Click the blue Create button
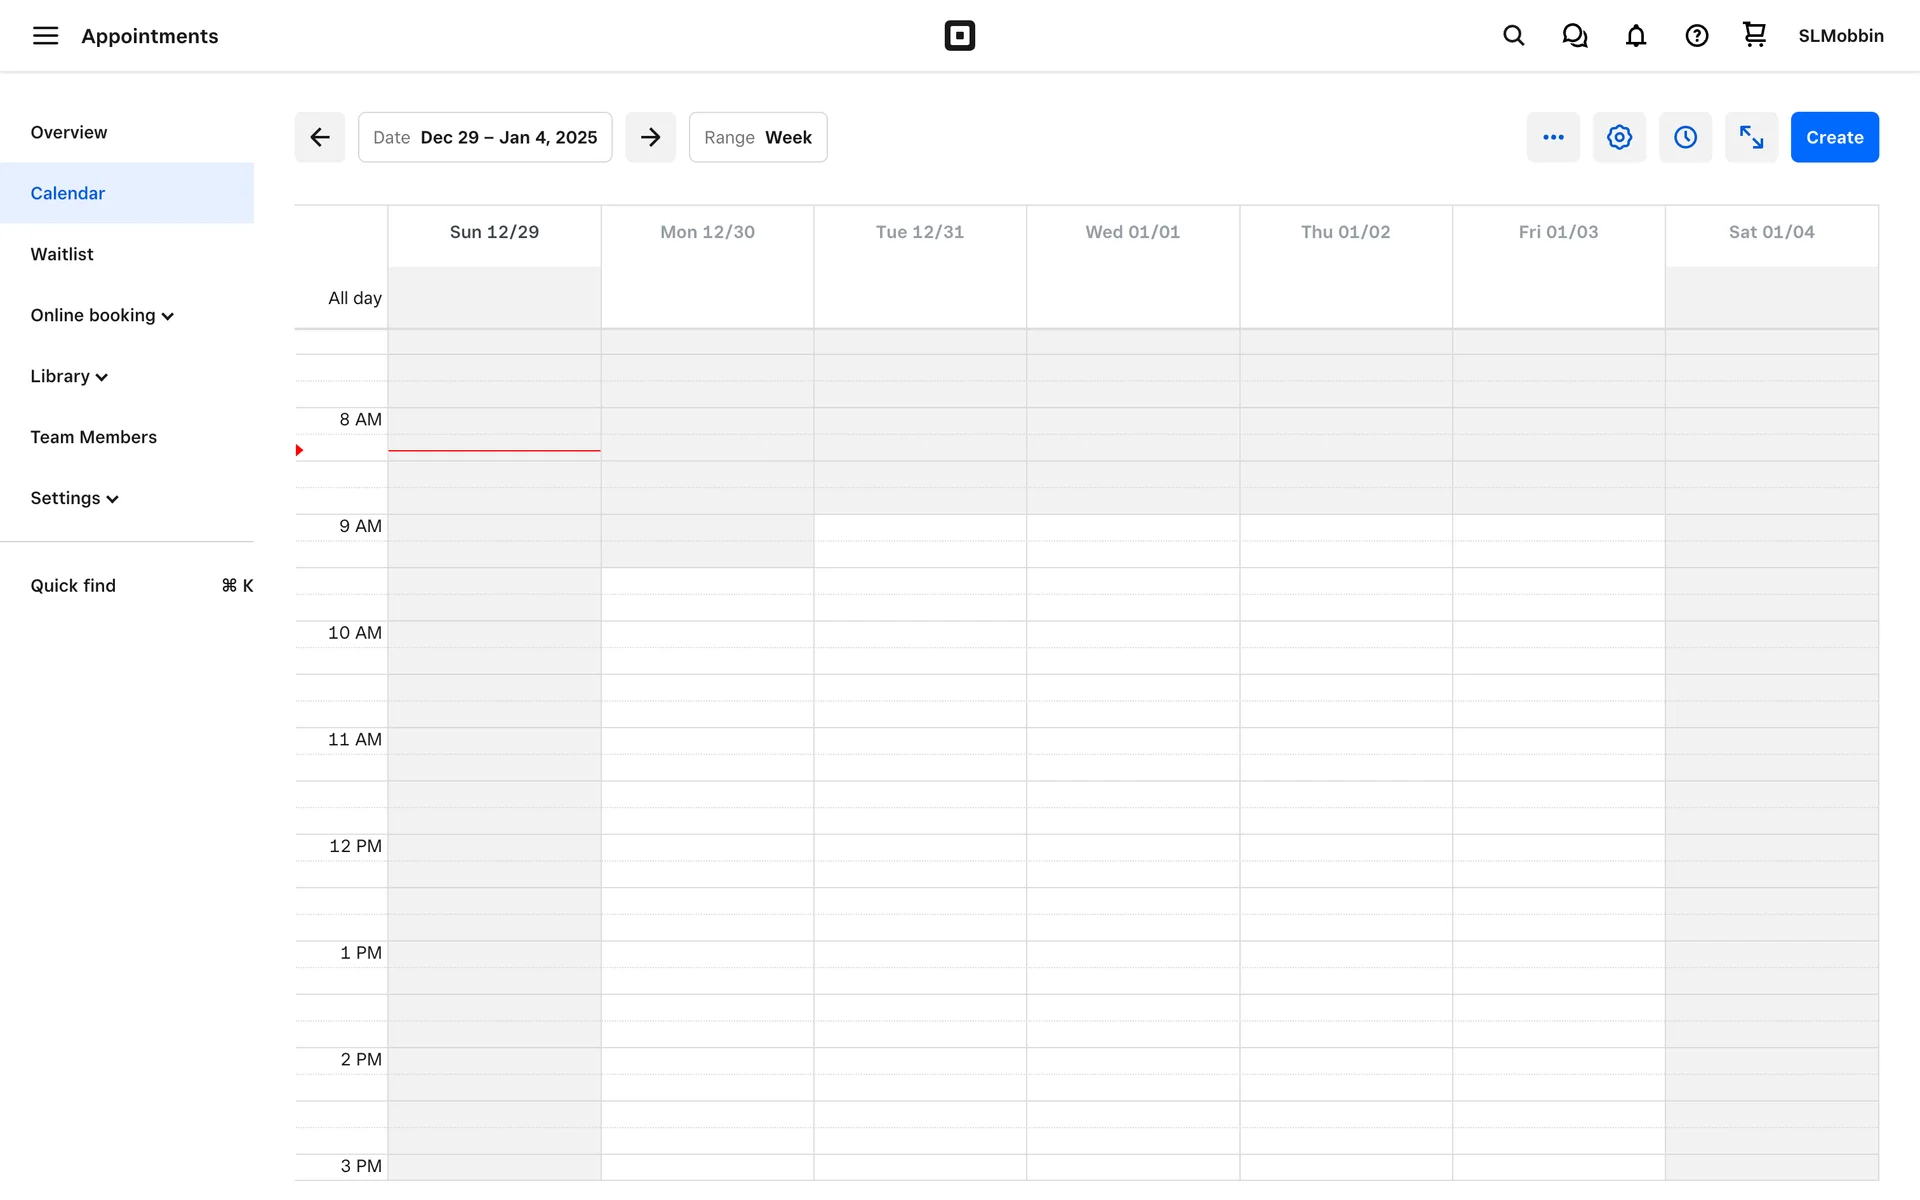 (1834, 137)
